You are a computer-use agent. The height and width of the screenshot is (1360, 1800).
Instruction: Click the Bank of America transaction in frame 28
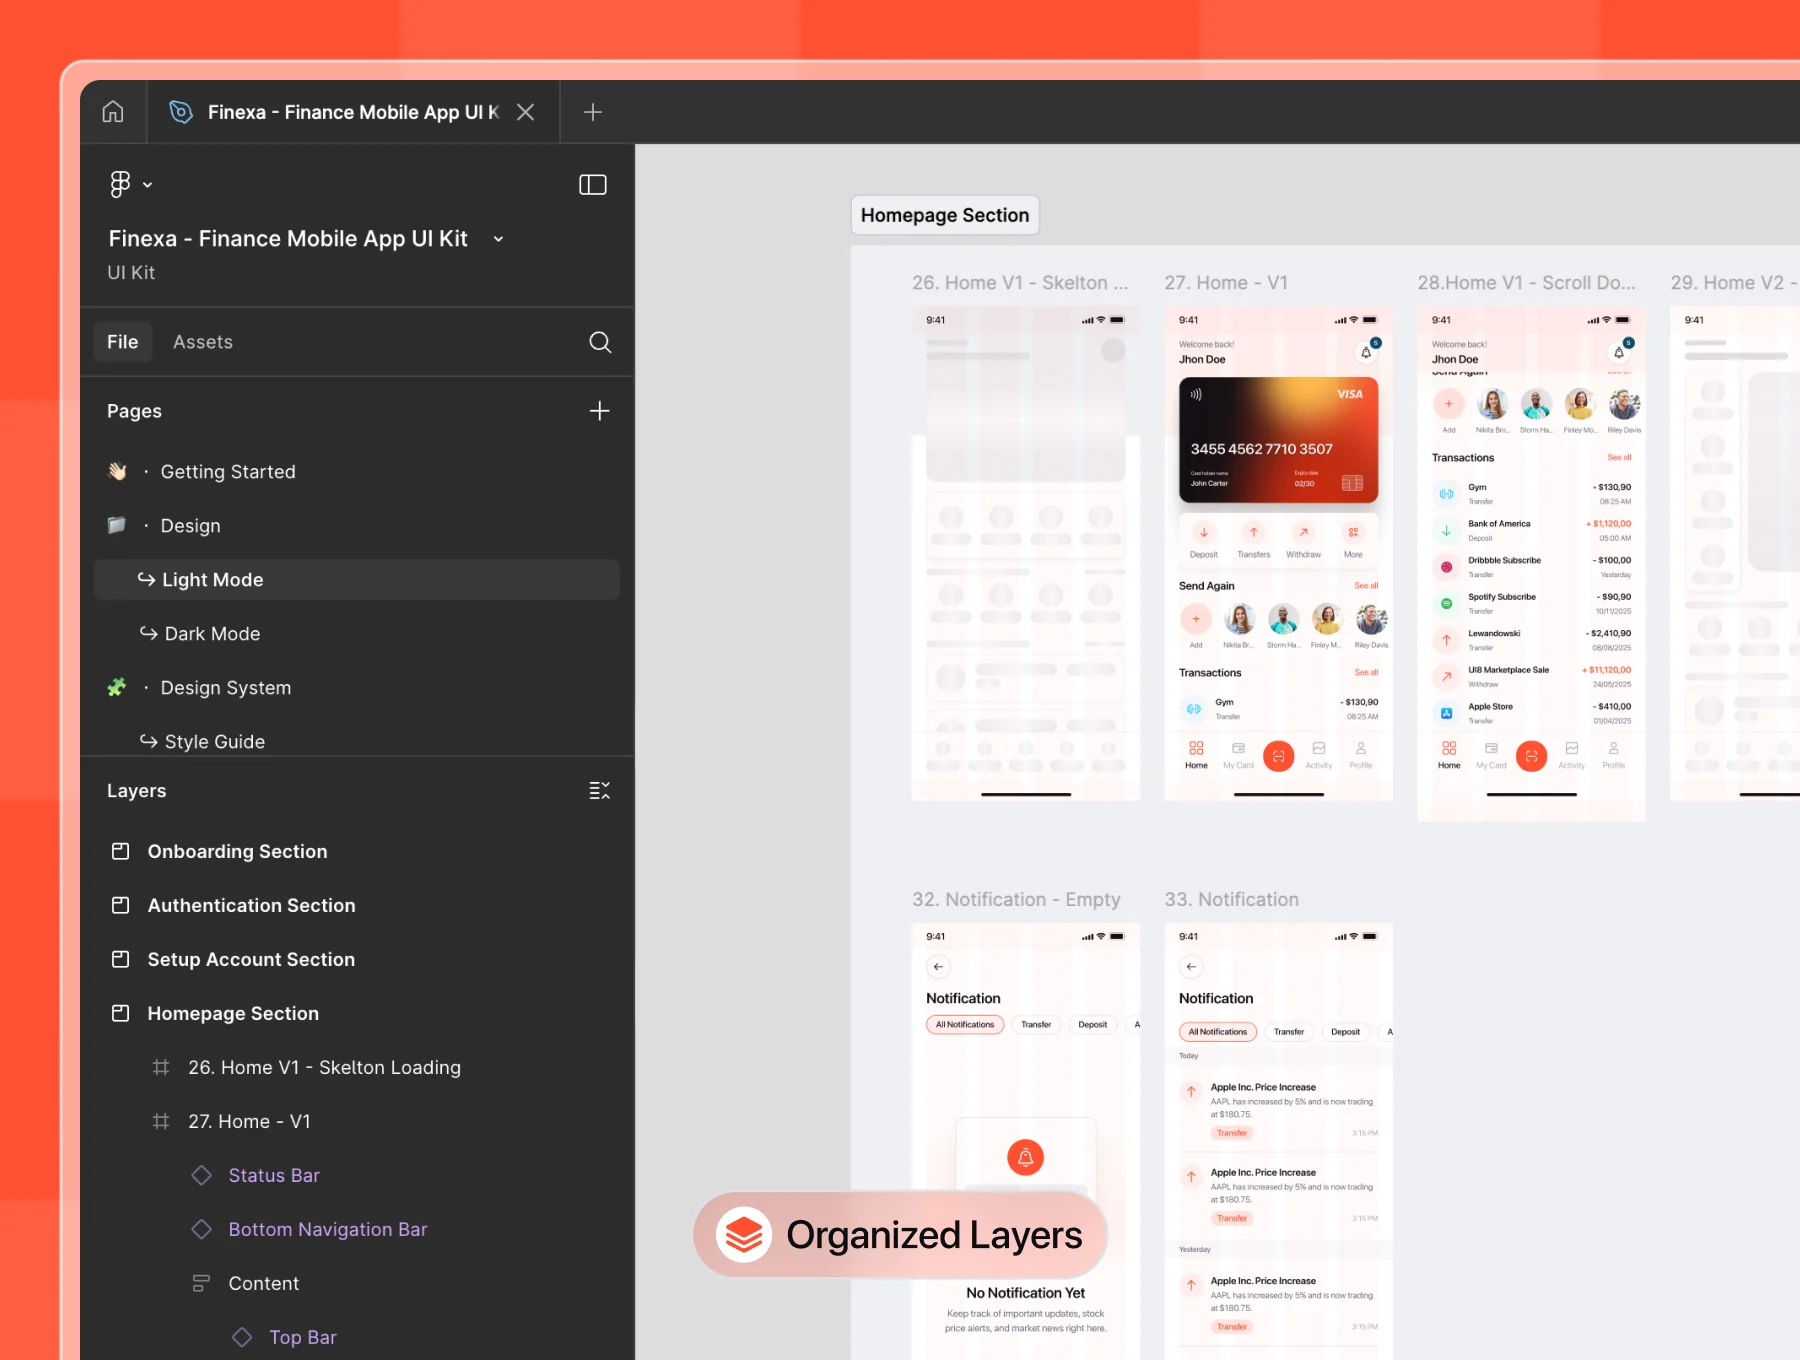tap(1532, 531)
